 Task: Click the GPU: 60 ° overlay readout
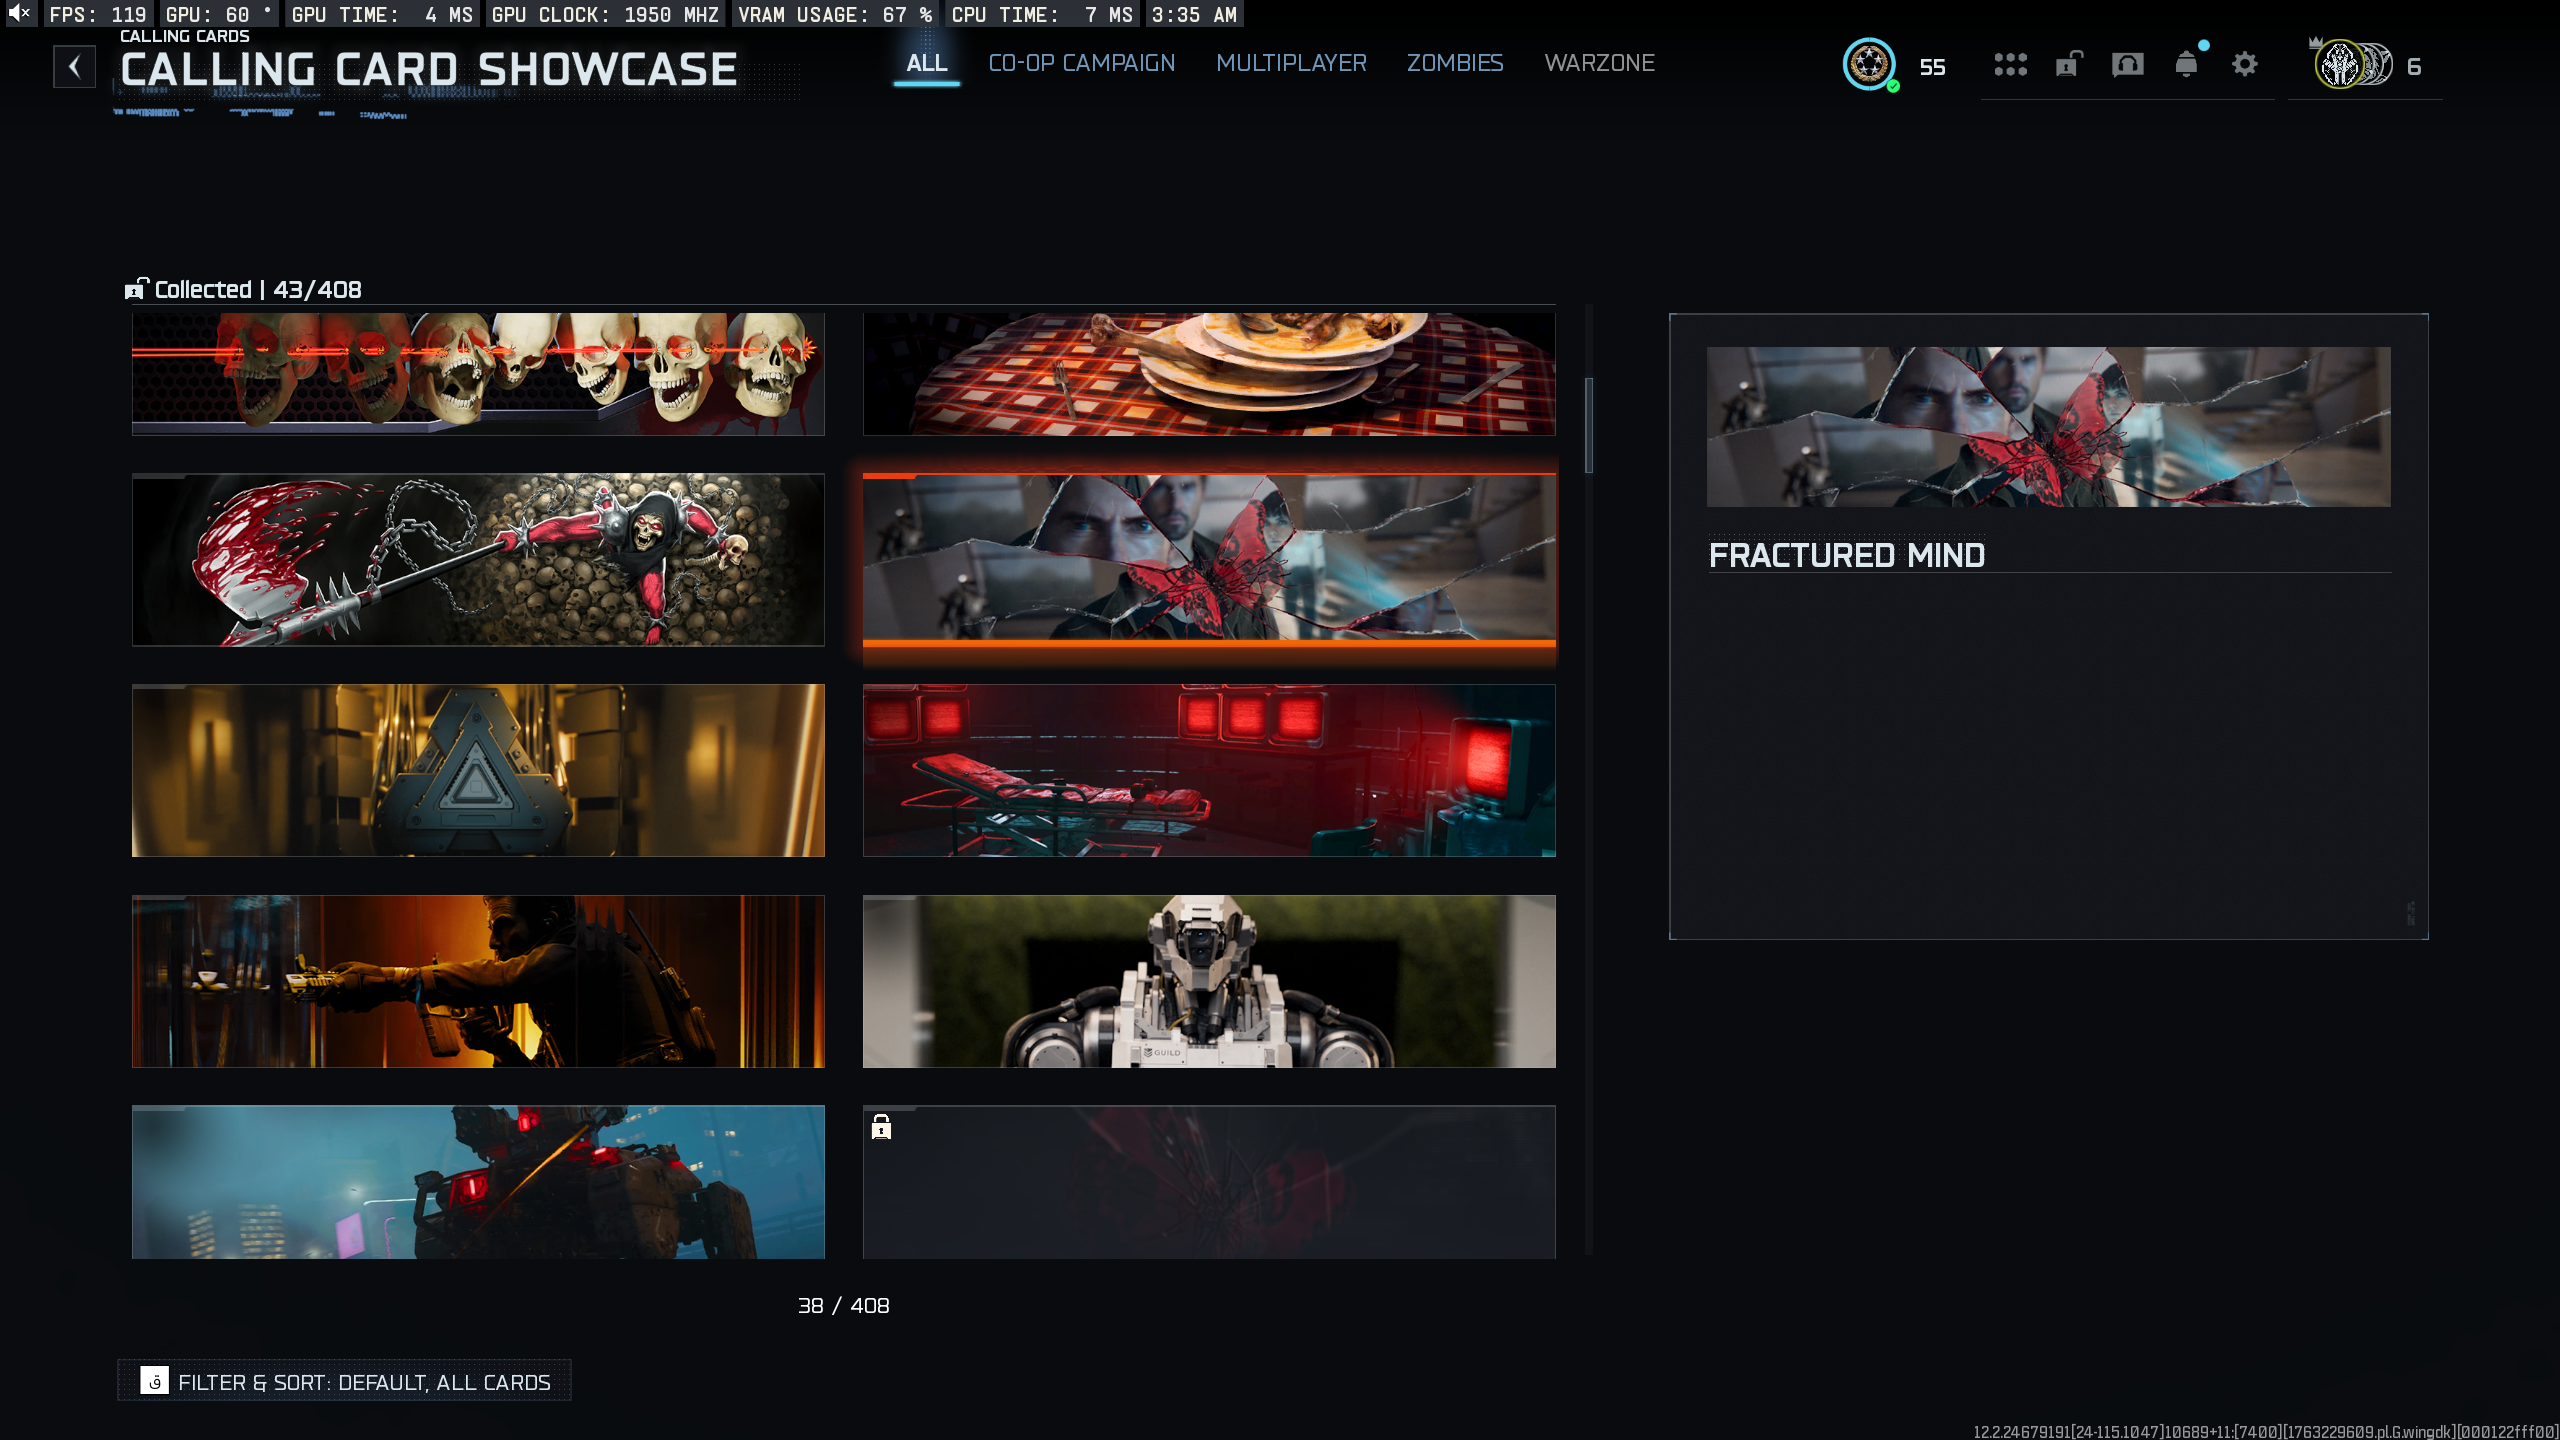click(218, 14)
